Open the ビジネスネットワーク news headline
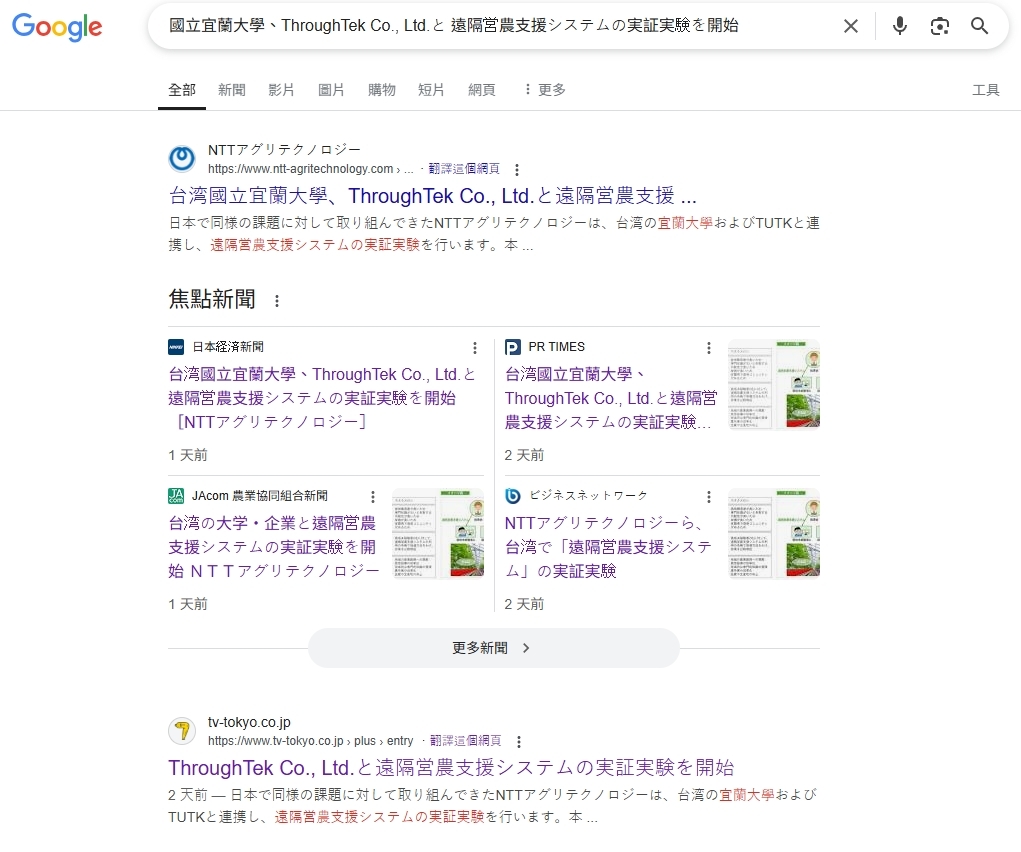 pyautogui.click(x=608, y=547)
